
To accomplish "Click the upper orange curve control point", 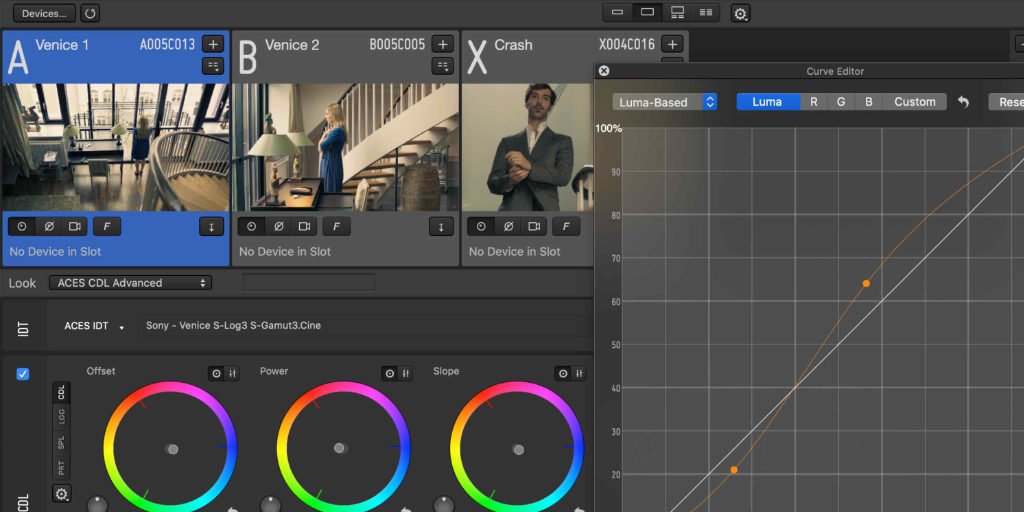I will click(866, 283).
